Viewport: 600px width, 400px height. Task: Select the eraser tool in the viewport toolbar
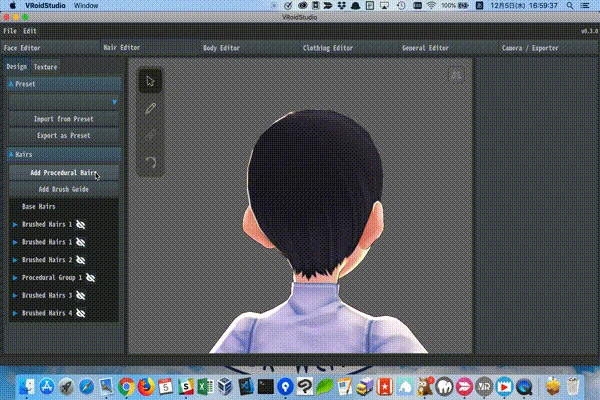(x=150, y=136)
